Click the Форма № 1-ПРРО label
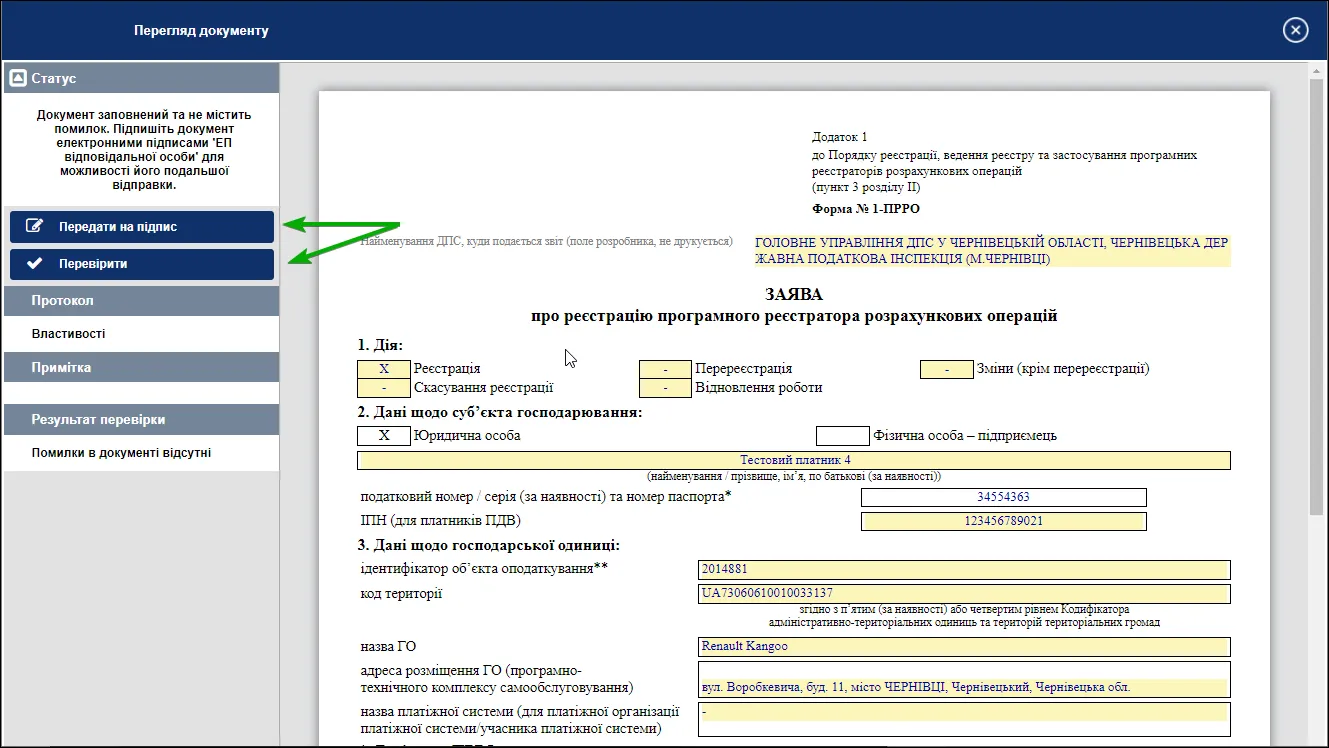The image size is (1329, 748). pos(866,209)
